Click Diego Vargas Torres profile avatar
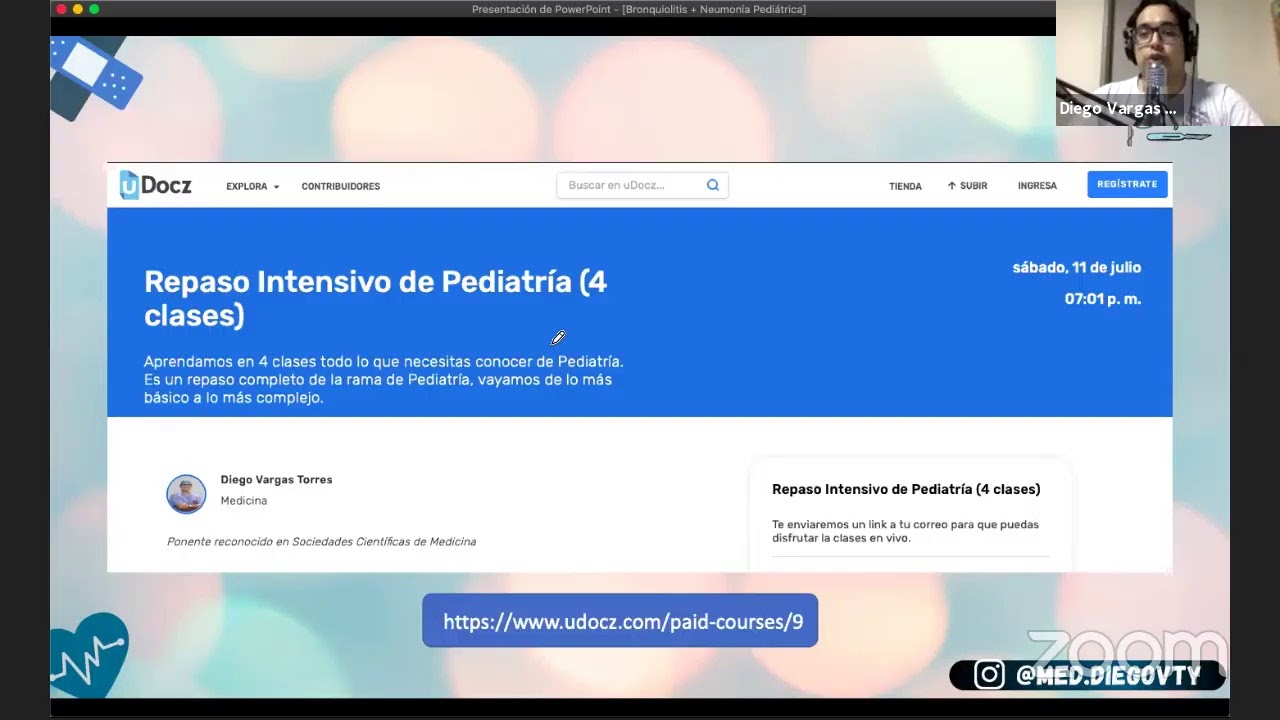The width and height of the screenshot is (1280, 720). (x=186, y=494)
